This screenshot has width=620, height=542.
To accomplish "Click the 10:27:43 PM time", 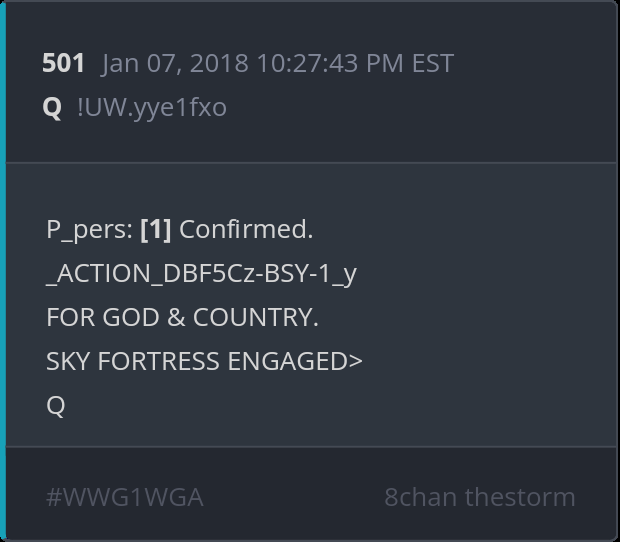I will [330, 63].
